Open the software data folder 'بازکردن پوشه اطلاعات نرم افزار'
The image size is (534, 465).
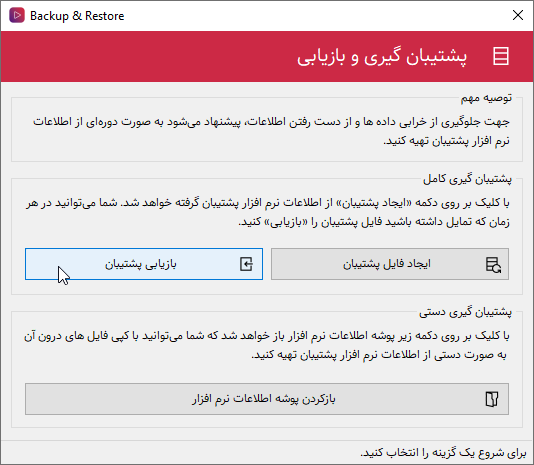267,399
